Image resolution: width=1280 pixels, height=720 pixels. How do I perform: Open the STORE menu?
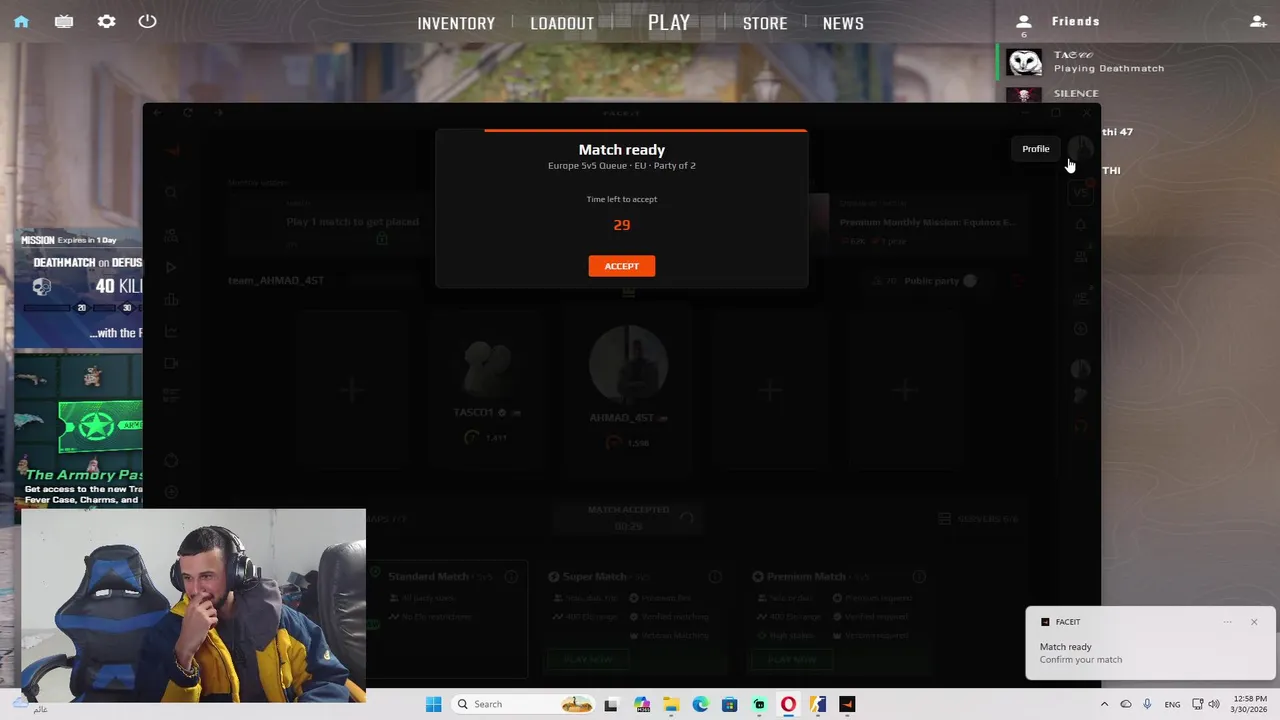tap(765, 23)
